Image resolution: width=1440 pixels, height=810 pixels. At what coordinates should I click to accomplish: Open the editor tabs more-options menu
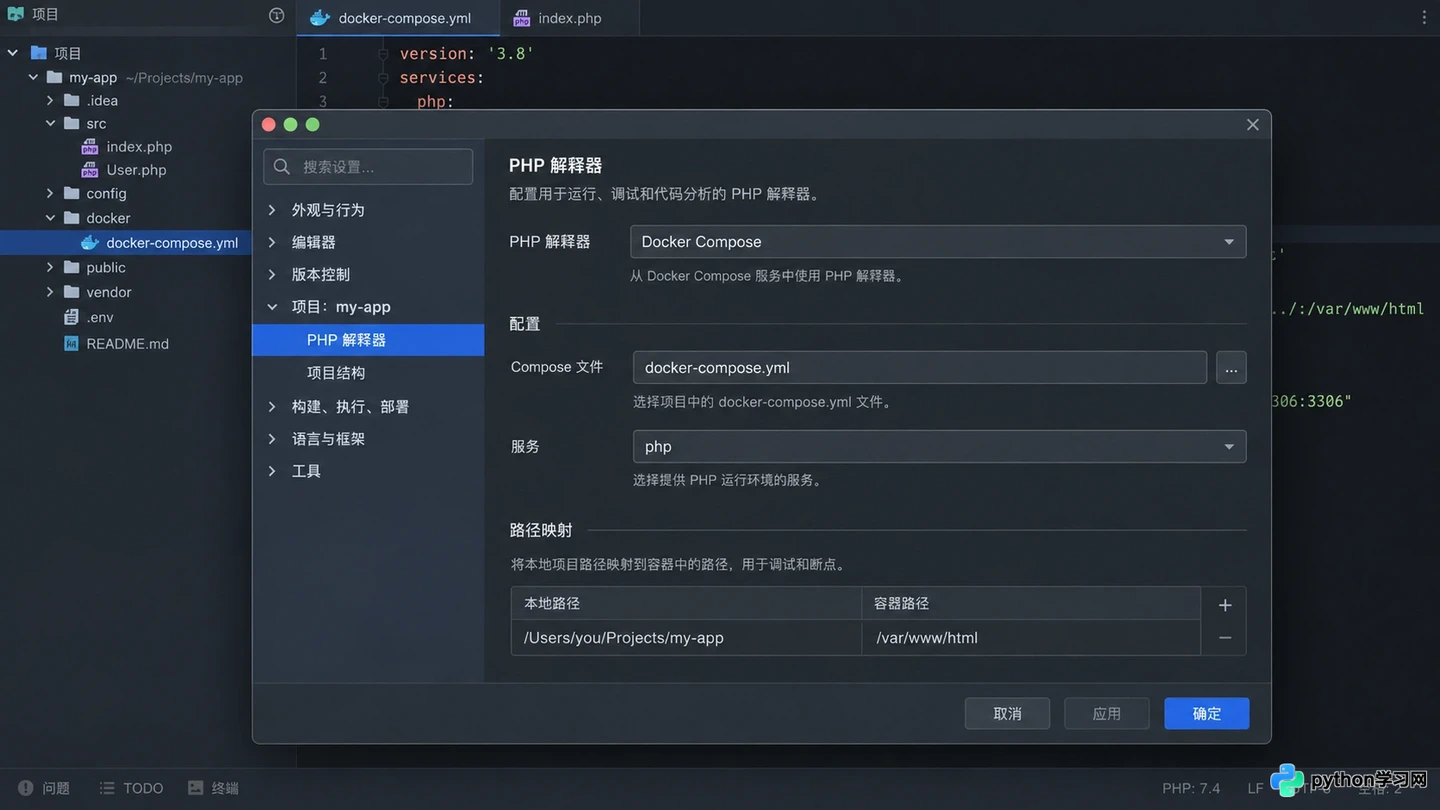(x=1424, y=17)
